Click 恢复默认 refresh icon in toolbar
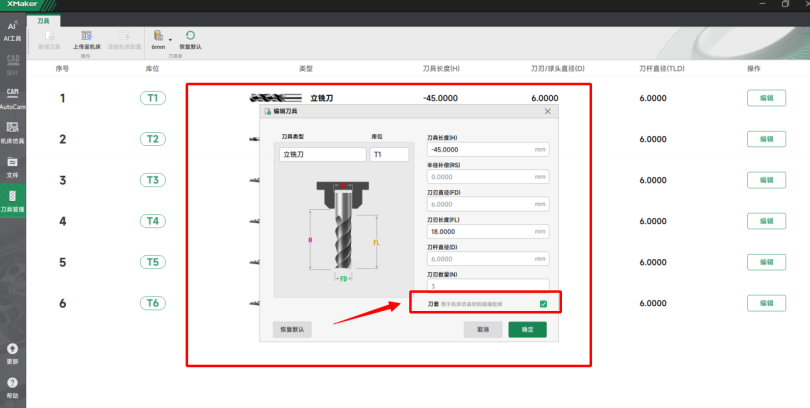Image resolution: width=810 pixels, height=408 pixels. (x=189, y=39)
